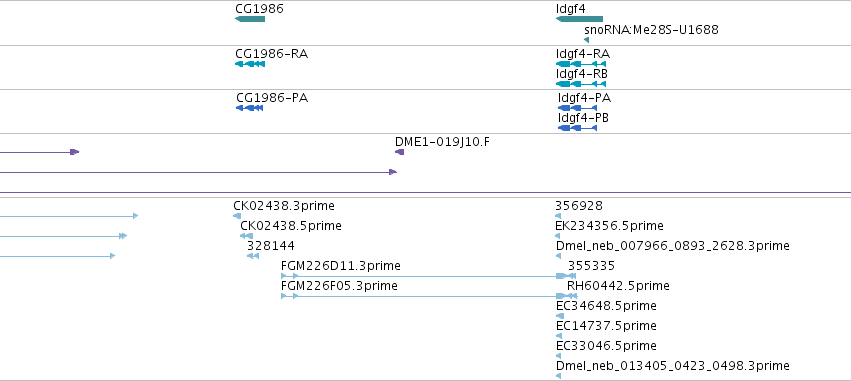Click the DME1-019J10.F purple feature marker

399,152
